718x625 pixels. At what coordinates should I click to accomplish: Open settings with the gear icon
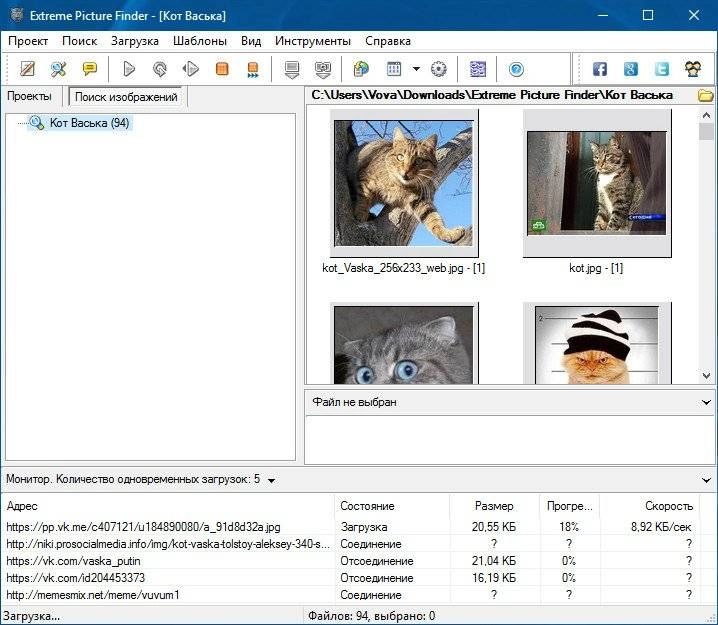point(439,69)
